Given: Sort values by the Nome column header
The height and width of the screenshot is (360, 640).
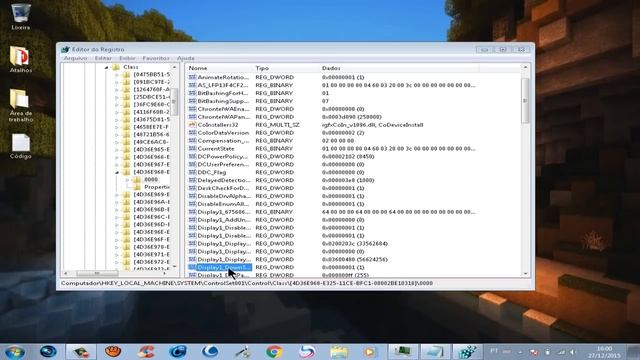Looking at the screenshot, I should point(219,68).
